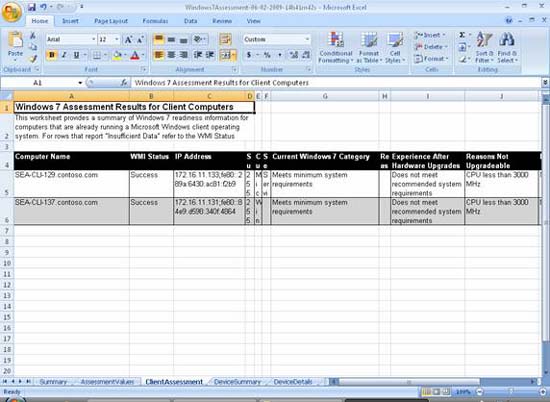Open the Formulas ribbon tab

(x=155, y=21)
